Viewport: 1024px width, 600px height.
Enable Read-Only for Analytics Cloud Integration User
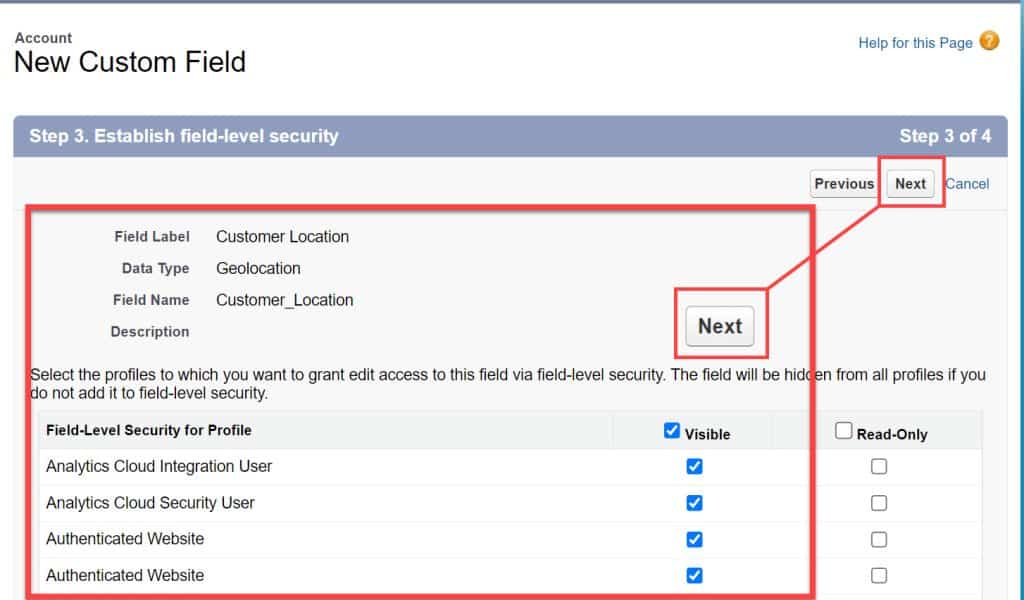pos(879,466)
